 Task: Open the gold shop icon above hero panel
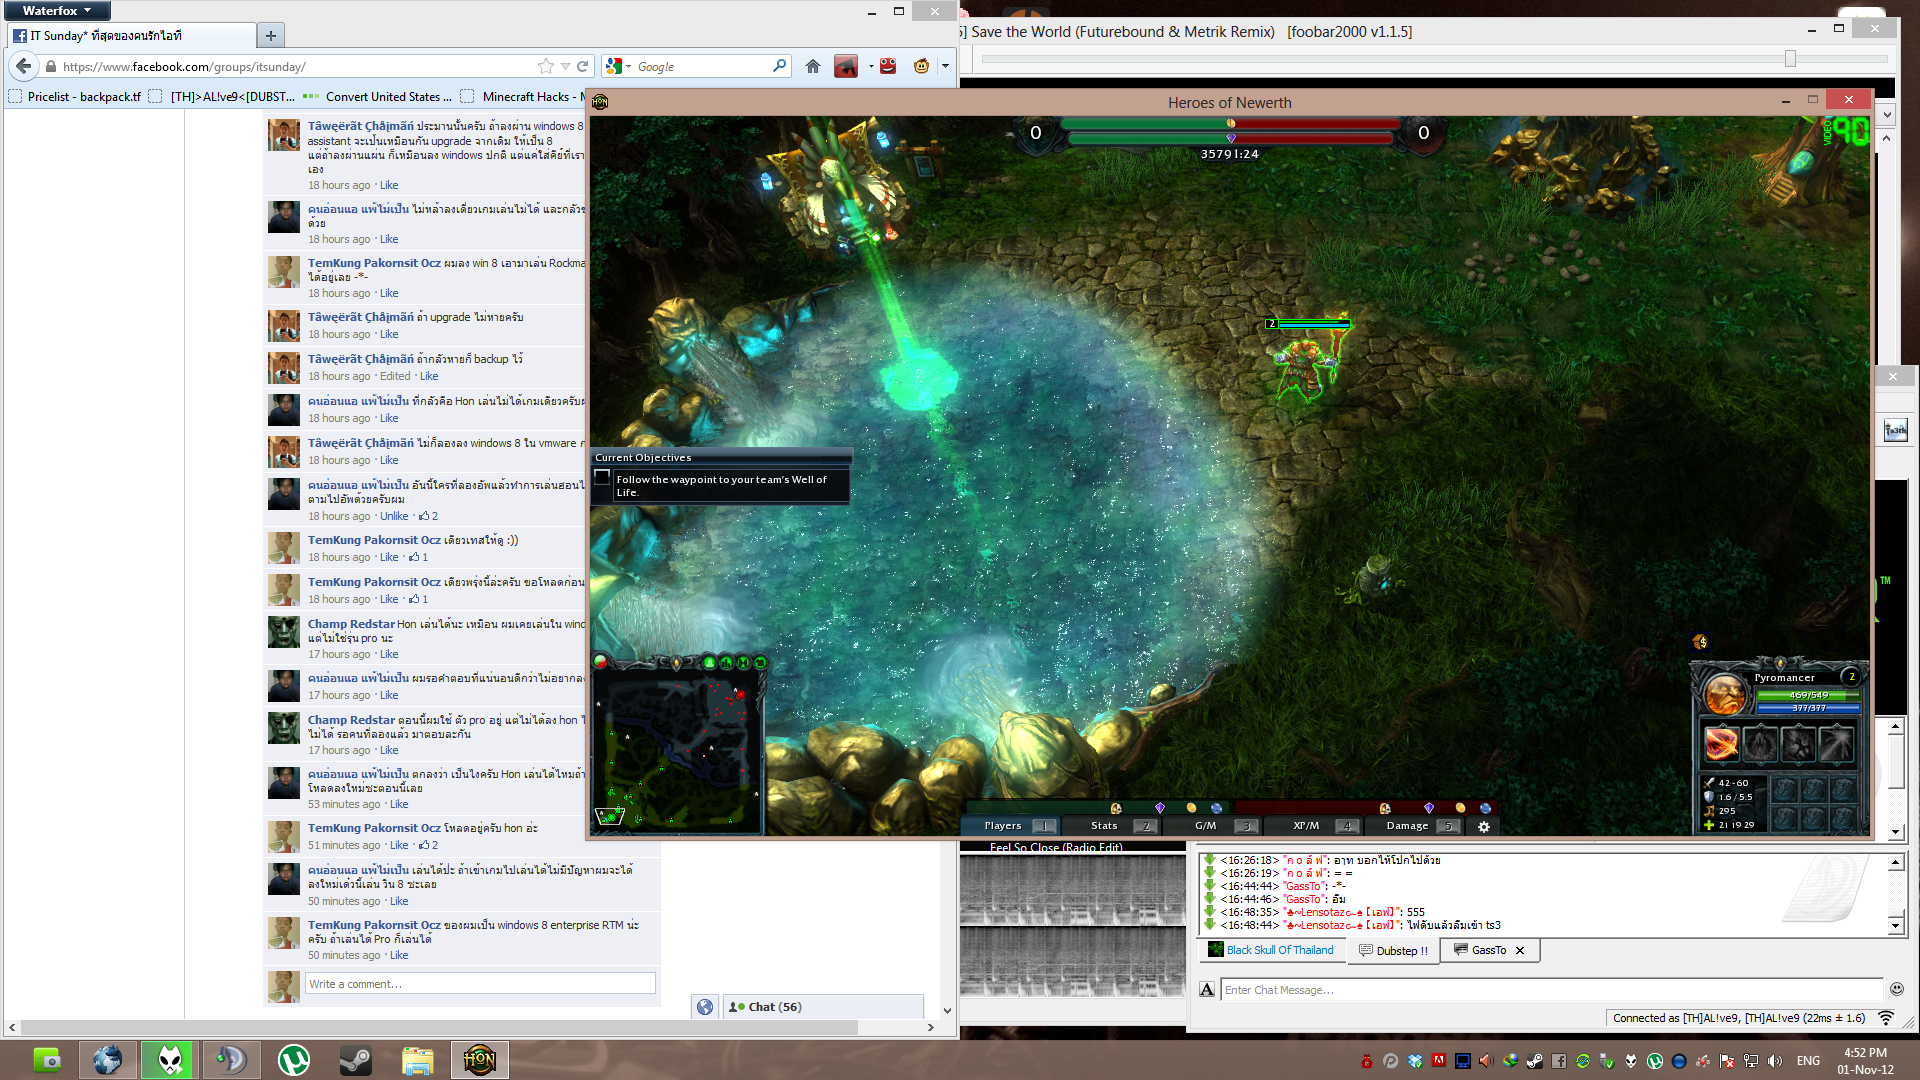point(1700,642)
